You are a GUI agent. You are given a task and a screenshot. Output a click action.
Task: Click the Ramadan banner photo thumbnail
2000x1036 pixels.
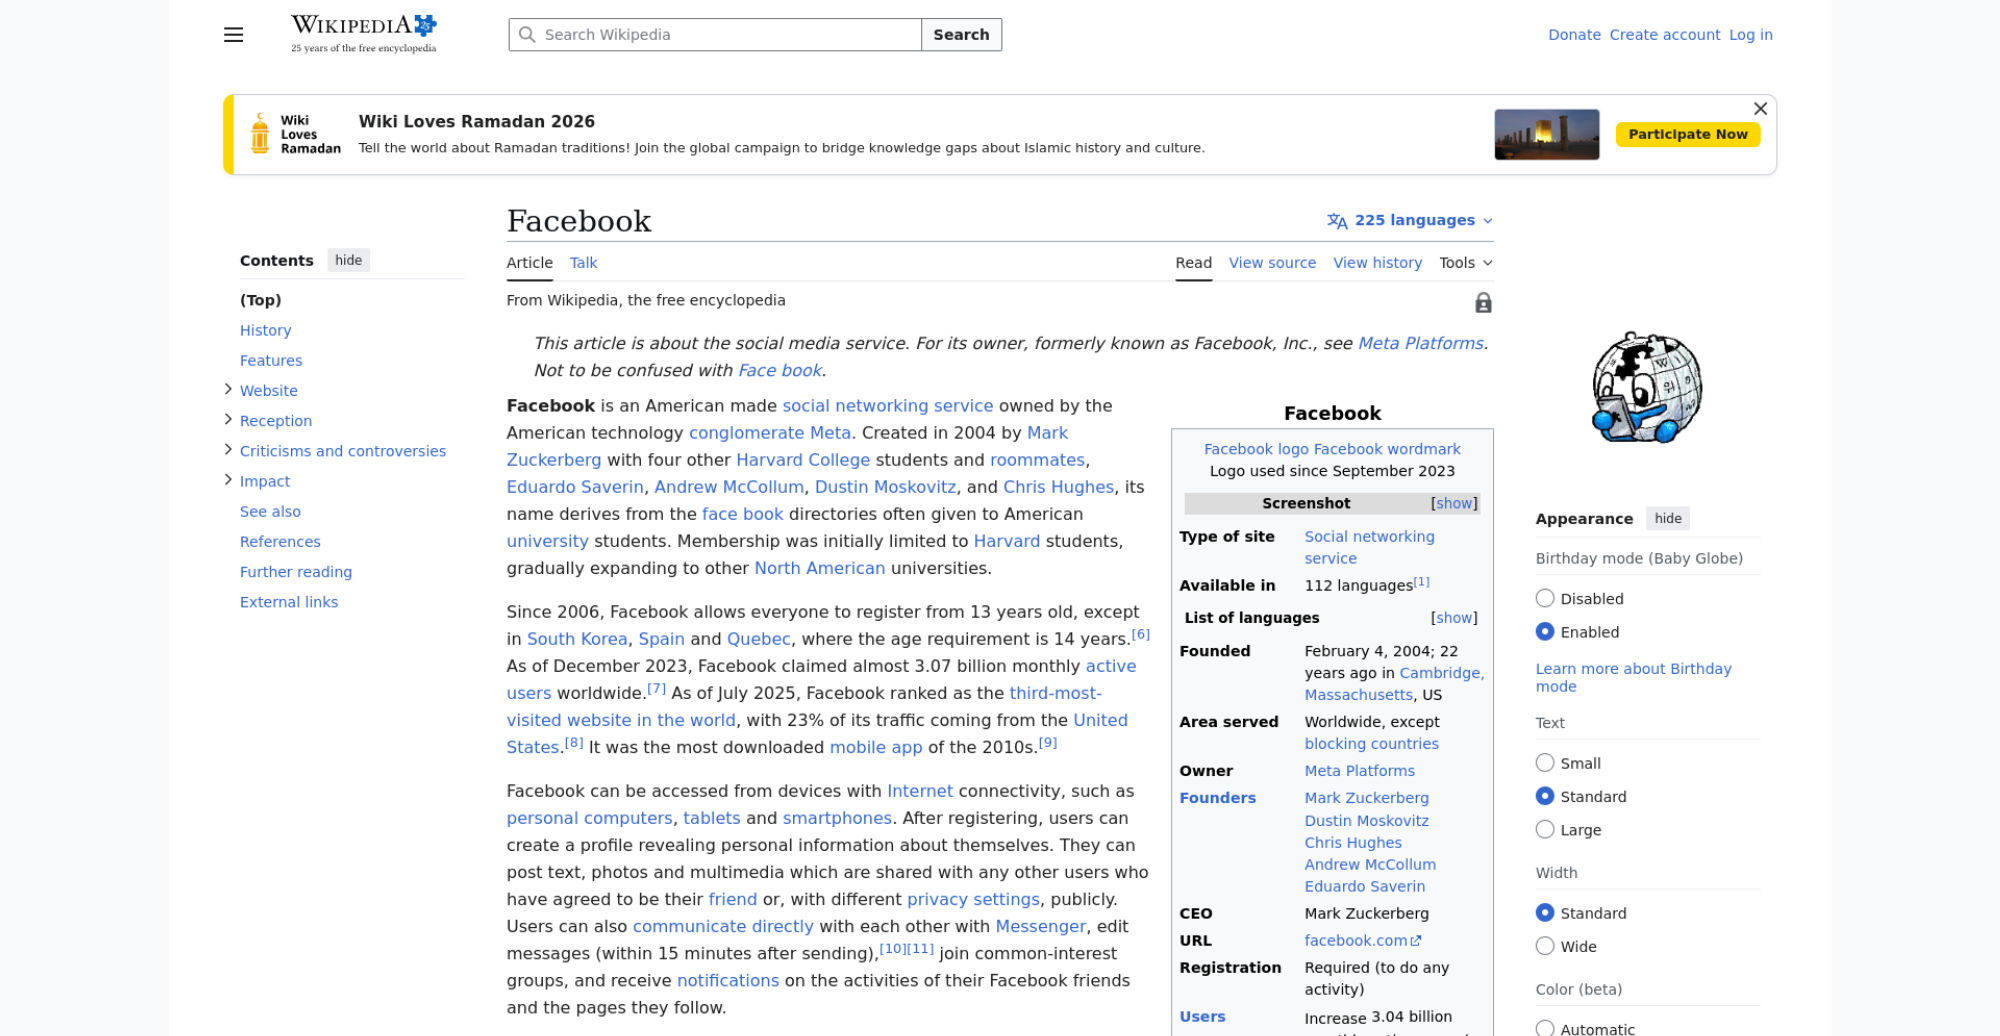point(1546,135)
